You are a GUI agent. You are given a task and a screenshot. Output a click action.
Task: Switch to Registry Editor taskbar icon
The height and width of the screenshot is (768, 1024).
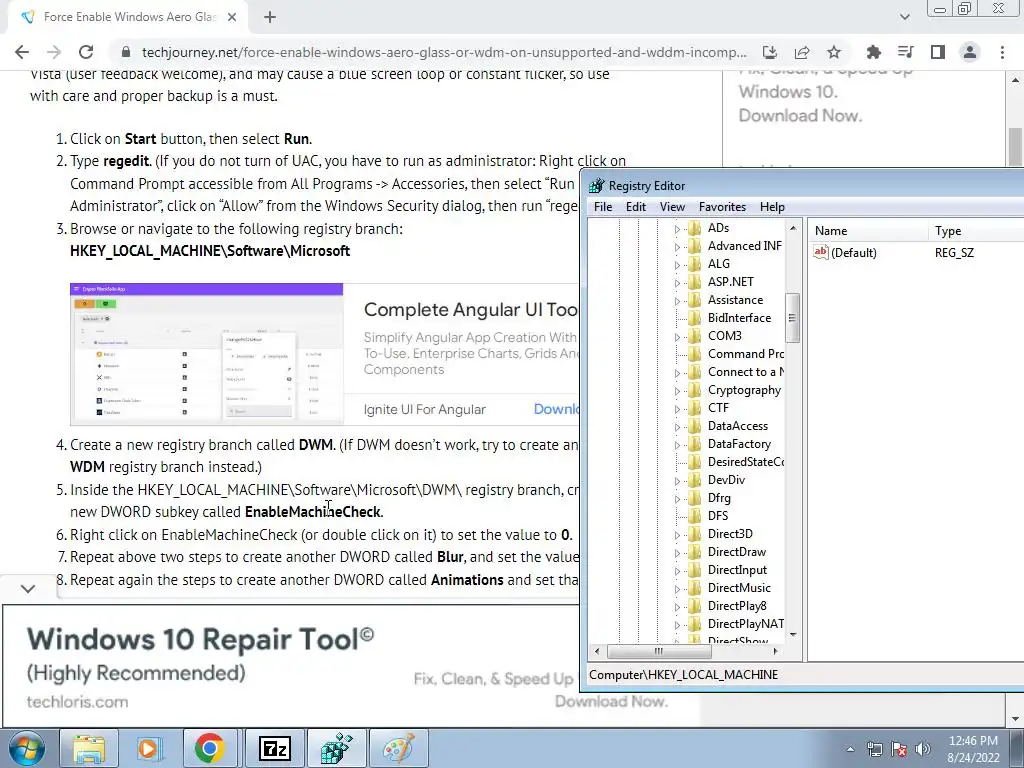coord(336,748)
